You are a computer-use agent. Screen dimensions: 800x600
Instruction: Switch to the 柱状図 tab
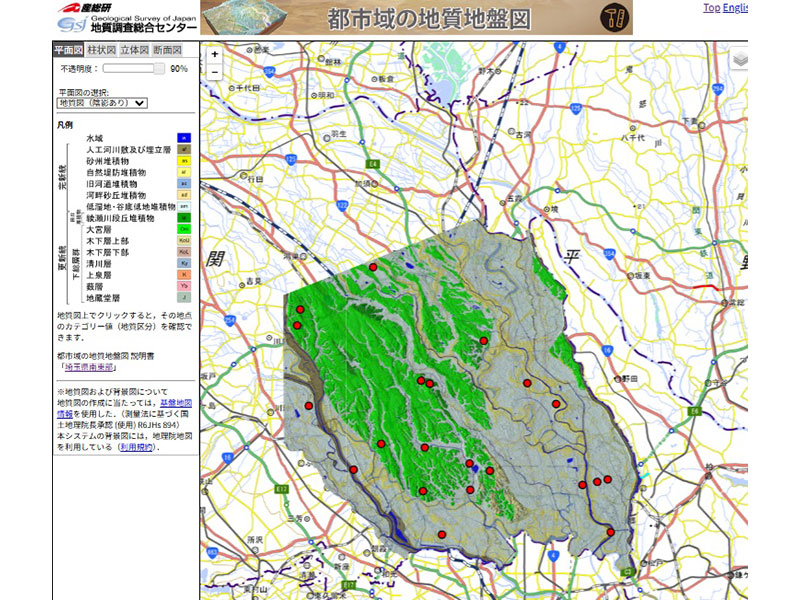(x=101, y=50)
